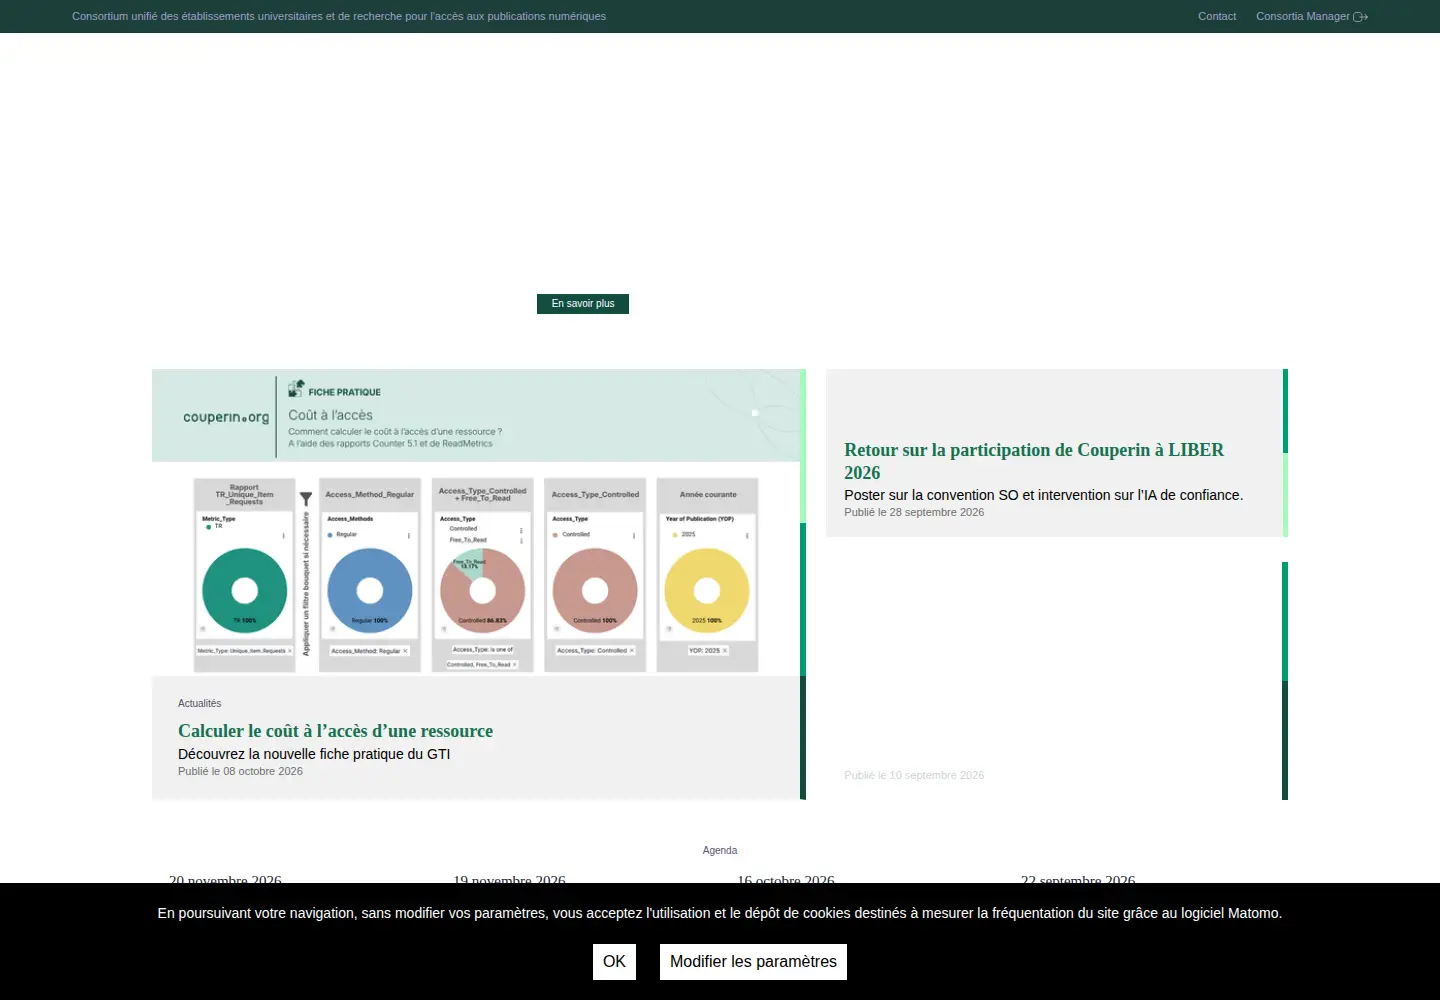Open the Consortia Manager link
This screenshot has width=1440, height=1000.
1302,16
